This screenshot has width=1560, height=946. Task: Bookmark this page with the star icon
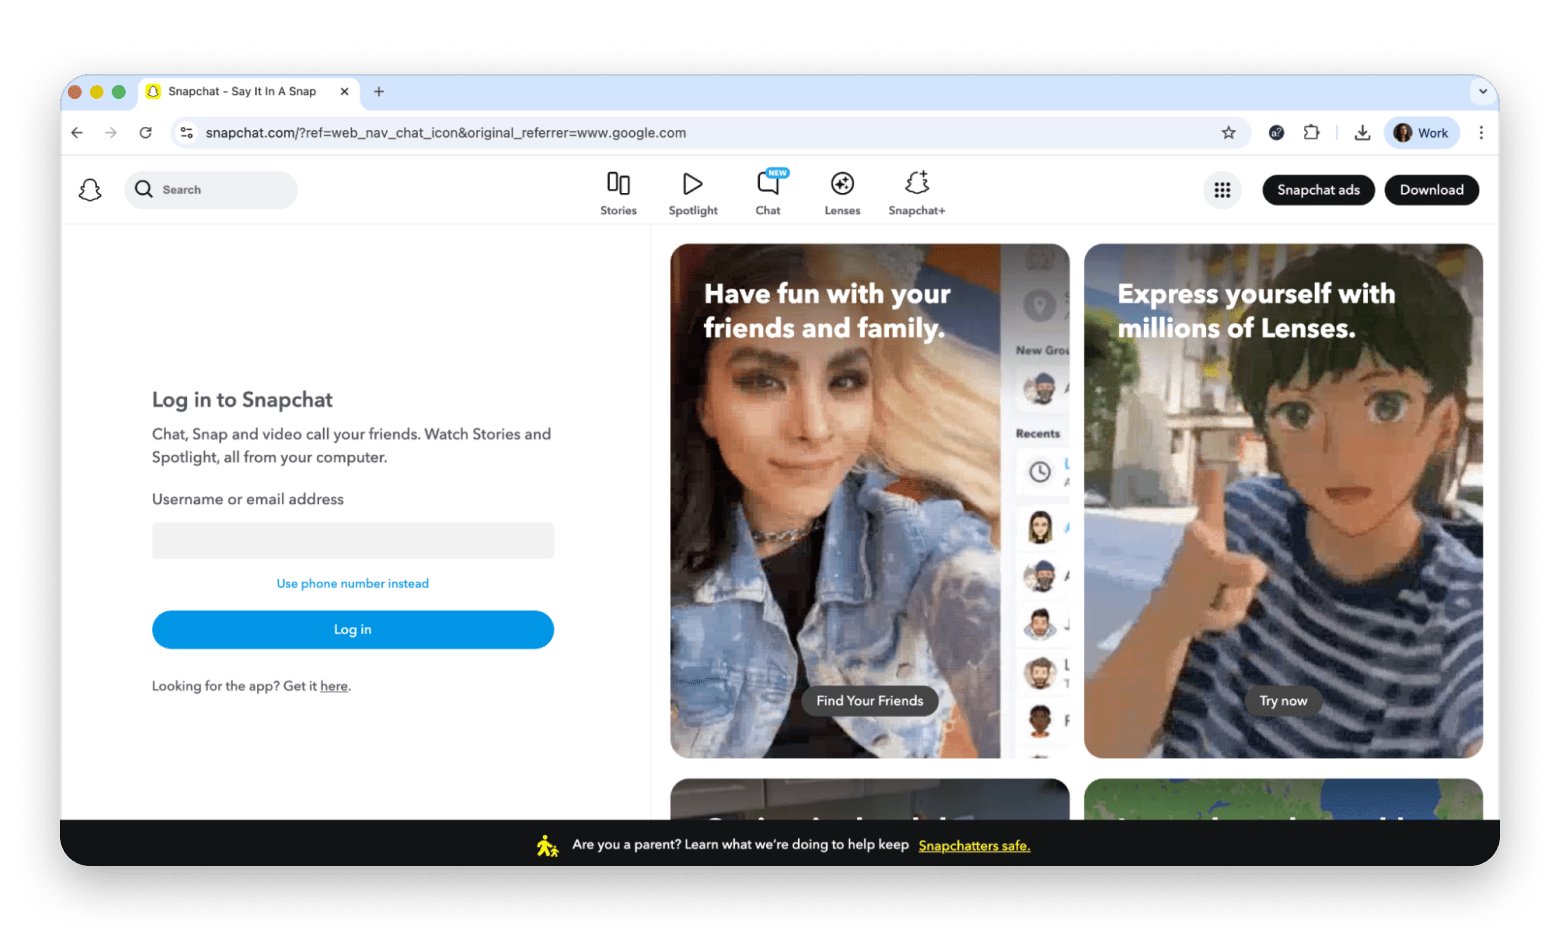pyautogui.click(x=1228, y=132)
